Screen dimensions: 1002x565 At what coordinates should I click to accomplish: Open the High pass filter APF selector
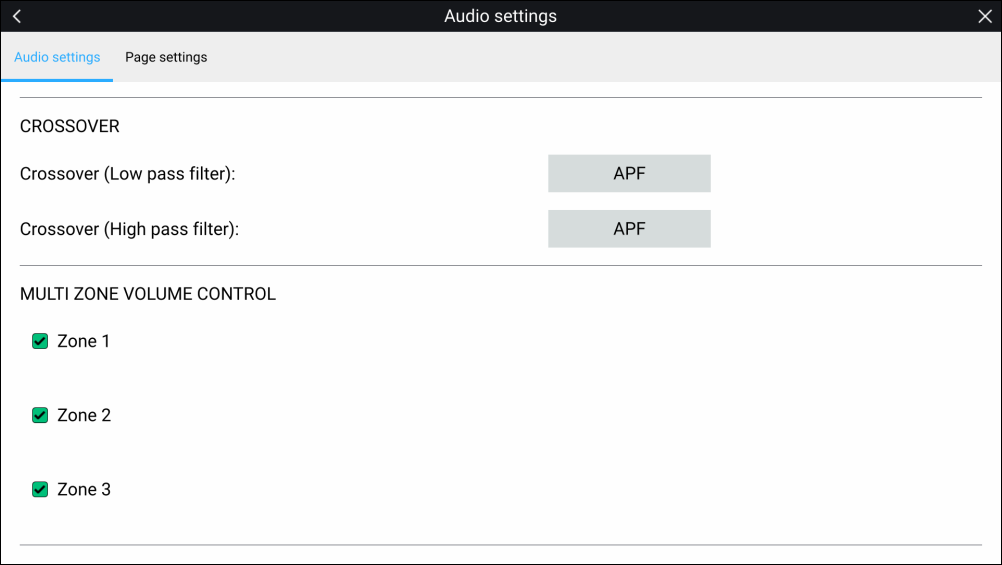click(629, 228)
